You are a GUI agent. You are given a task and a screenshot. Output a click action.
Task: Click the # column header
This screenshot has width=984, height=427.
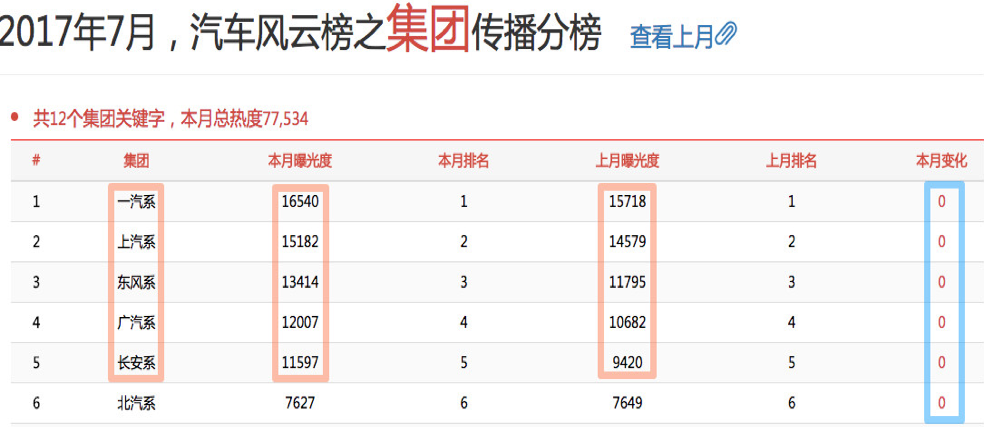(36, 161)
